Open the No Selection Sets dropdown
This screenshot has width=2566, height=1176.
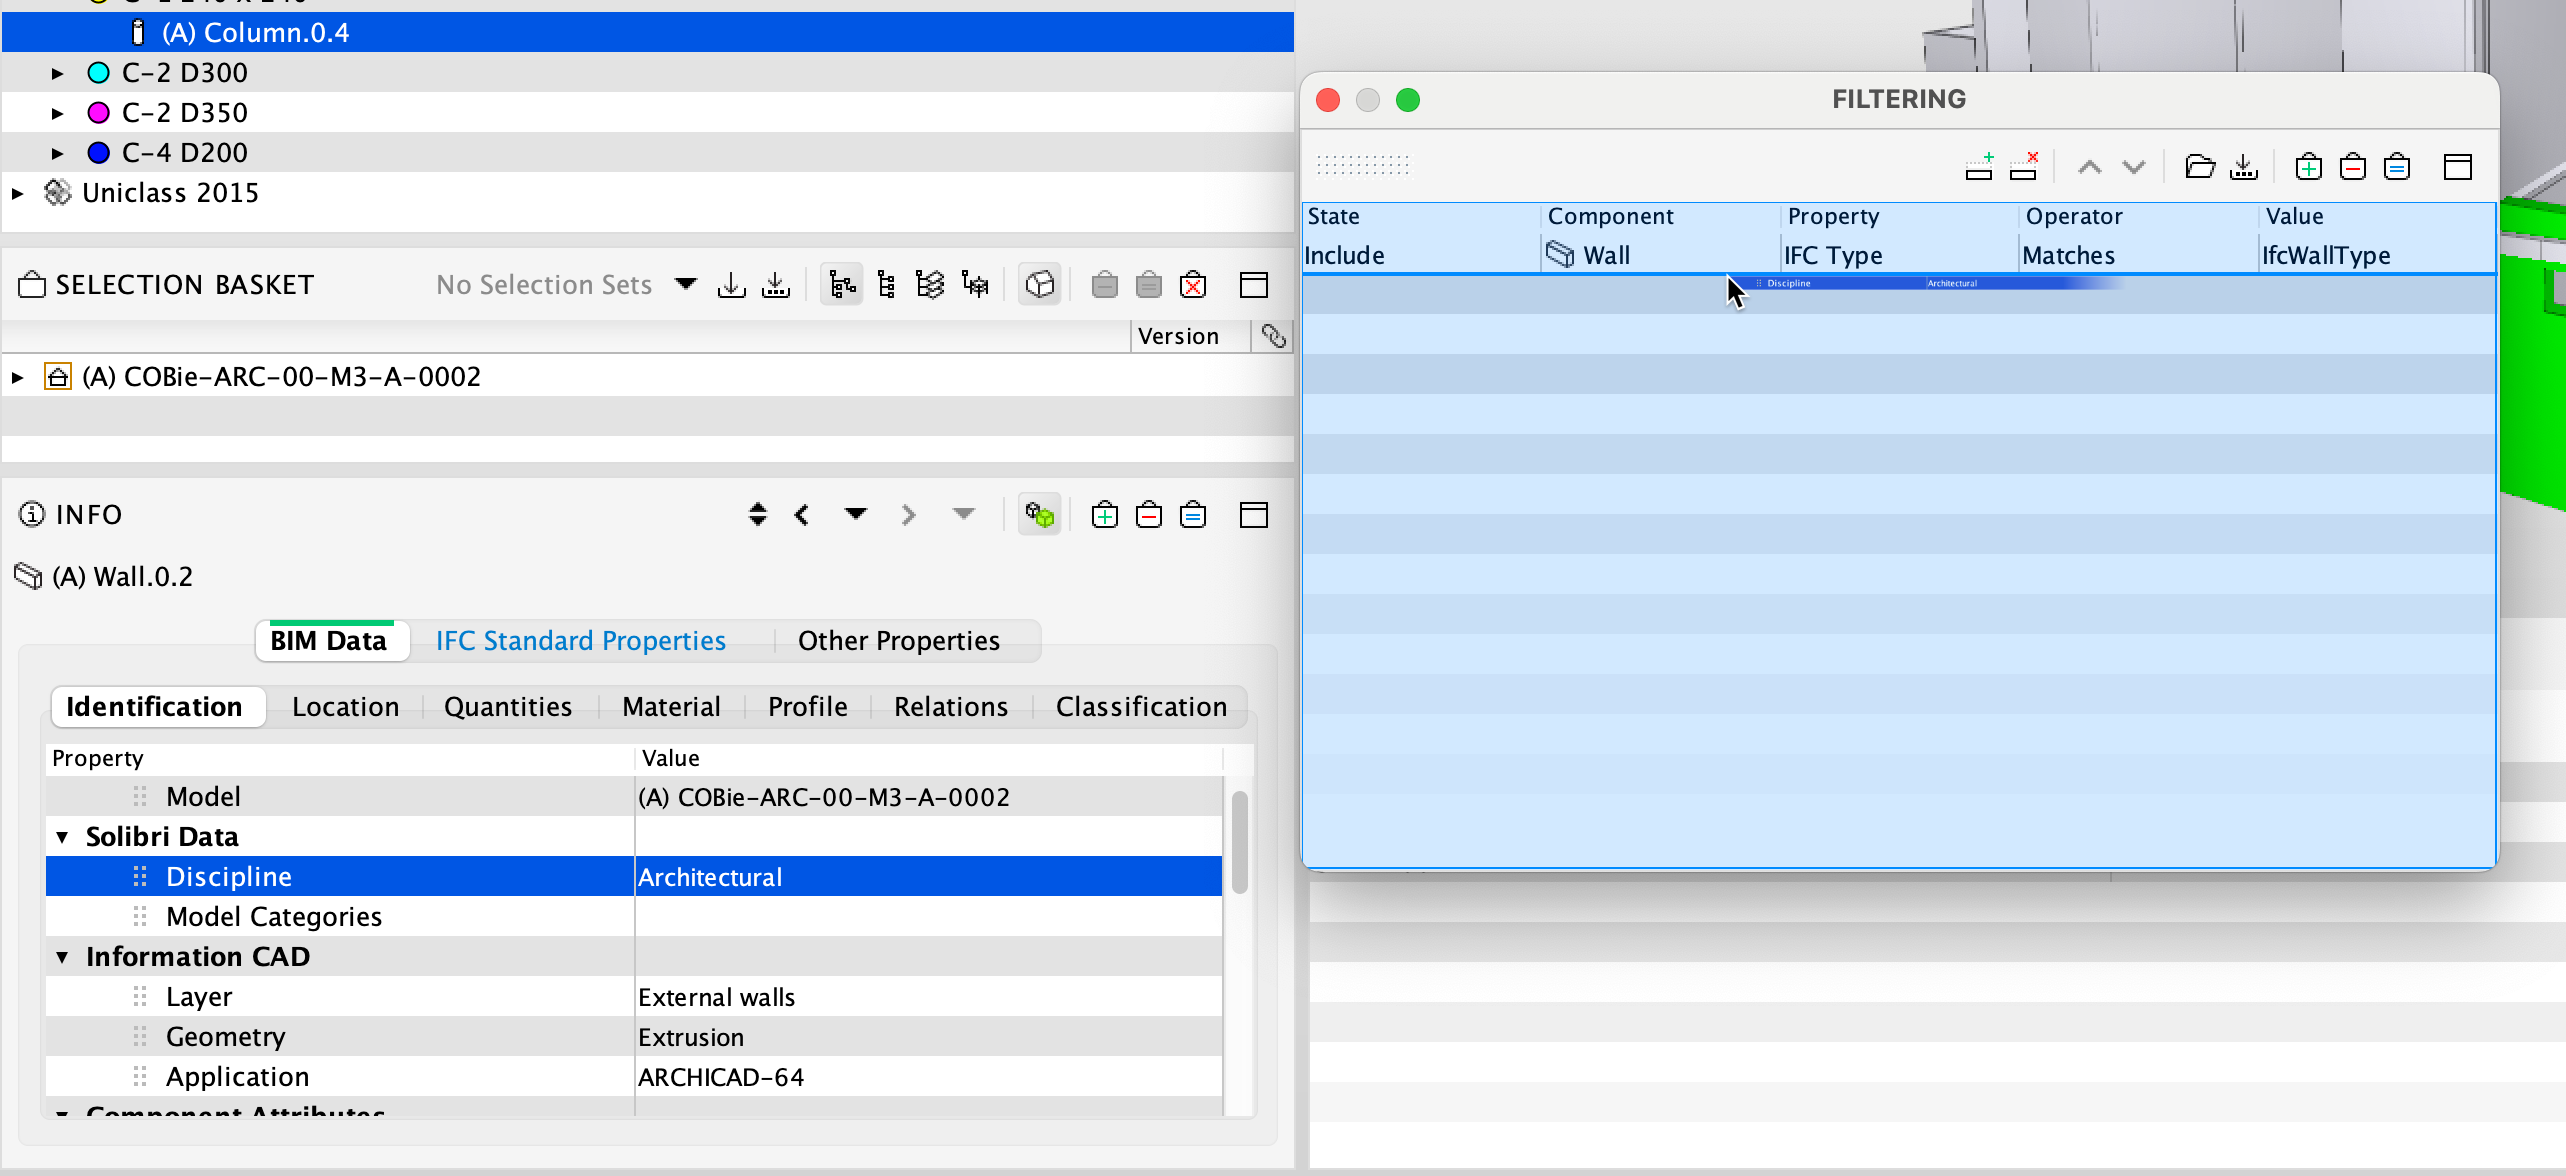coord(685,284)
